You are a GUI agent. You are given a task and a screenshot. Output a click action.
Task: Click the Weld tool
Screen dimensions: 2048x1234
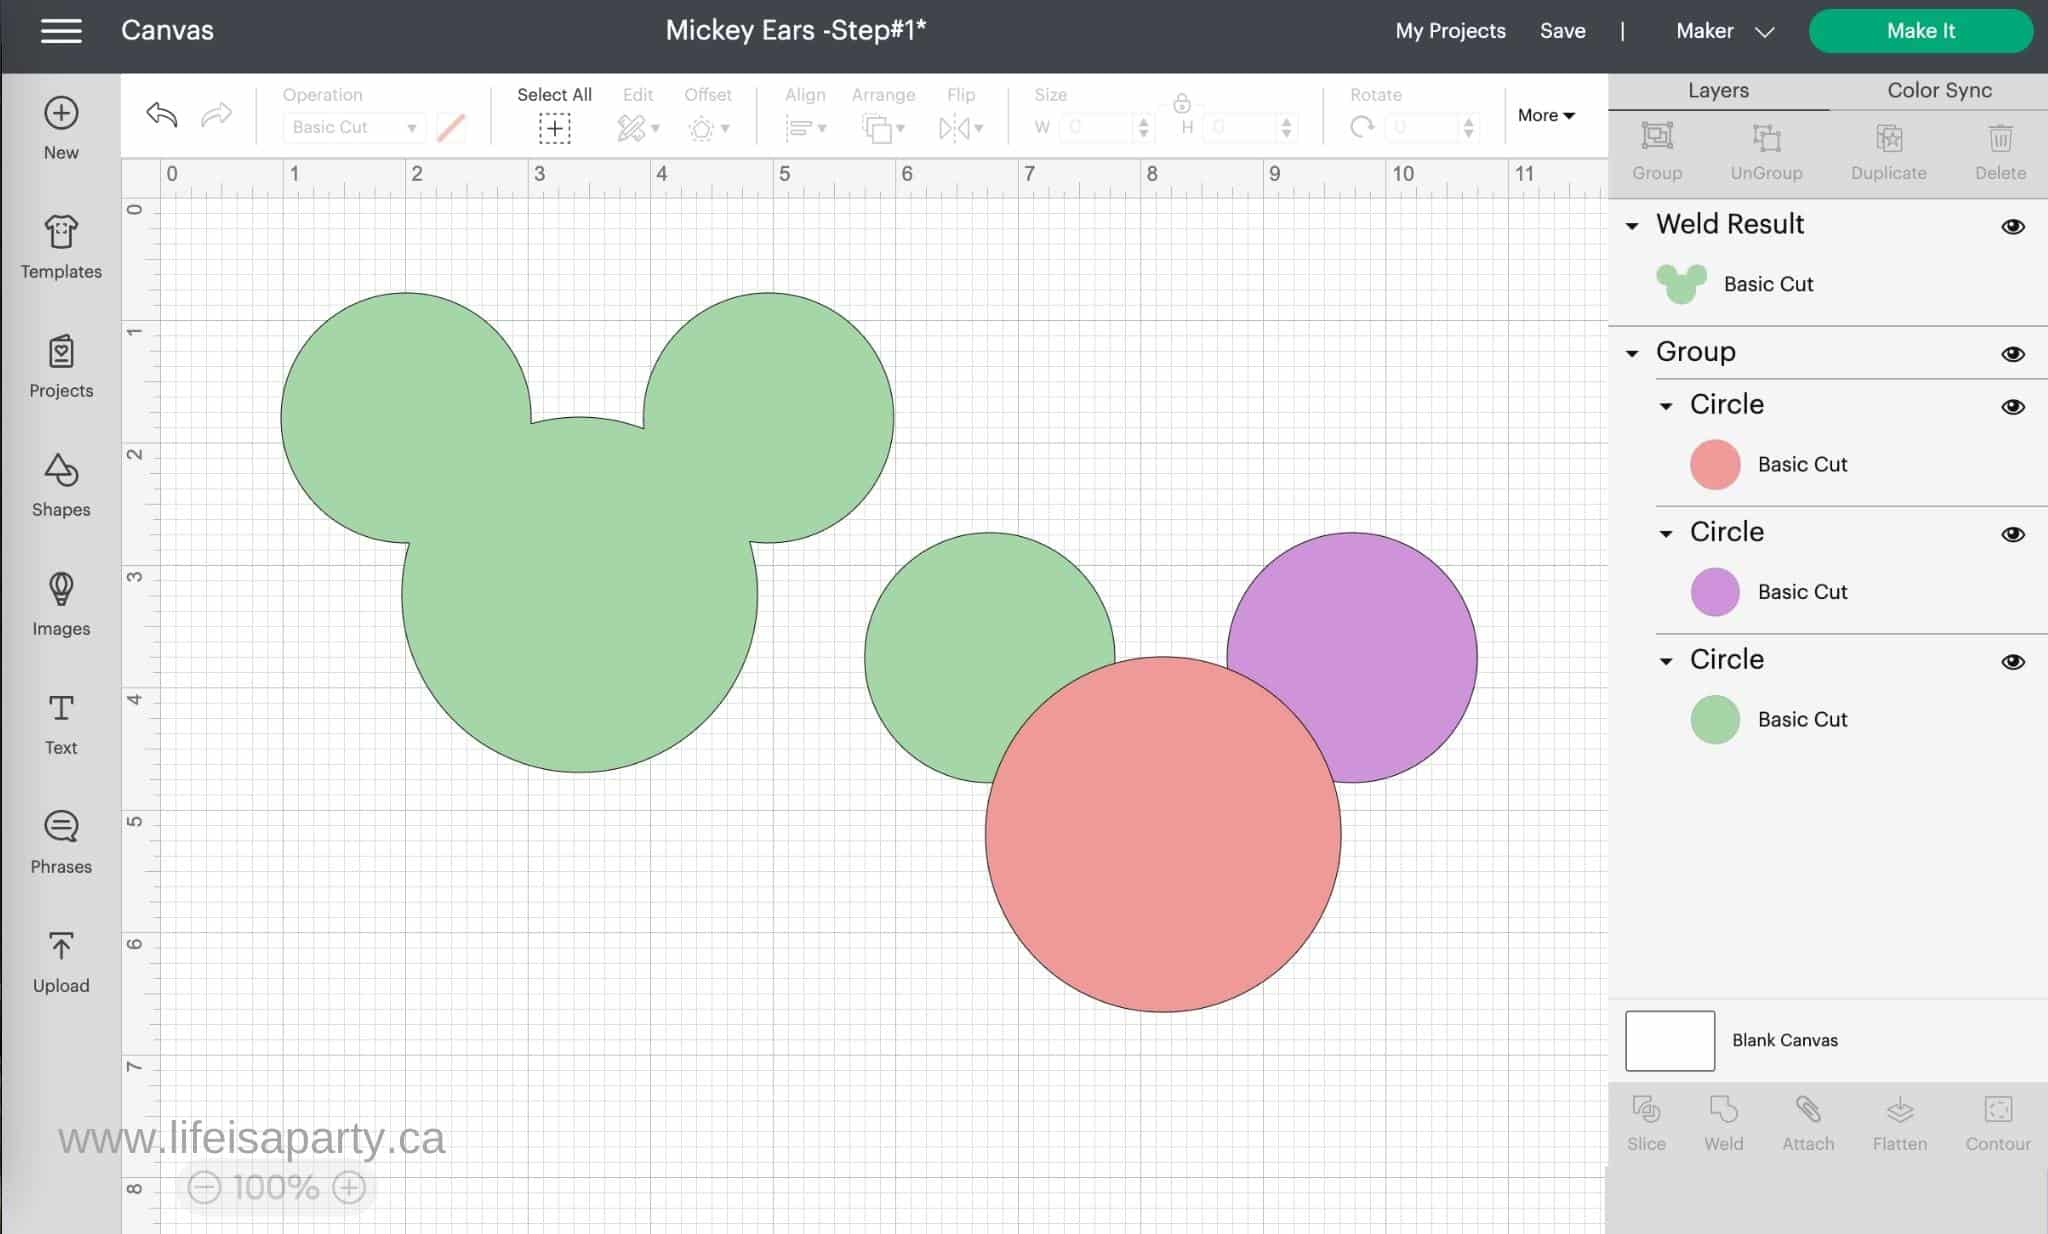coord(1723,1124)
